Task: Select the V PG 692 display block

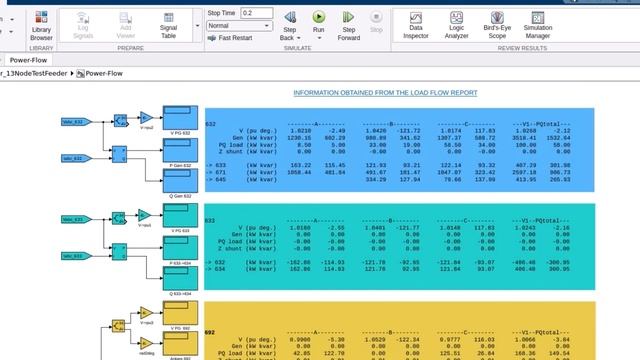Action: pos(180,313)
